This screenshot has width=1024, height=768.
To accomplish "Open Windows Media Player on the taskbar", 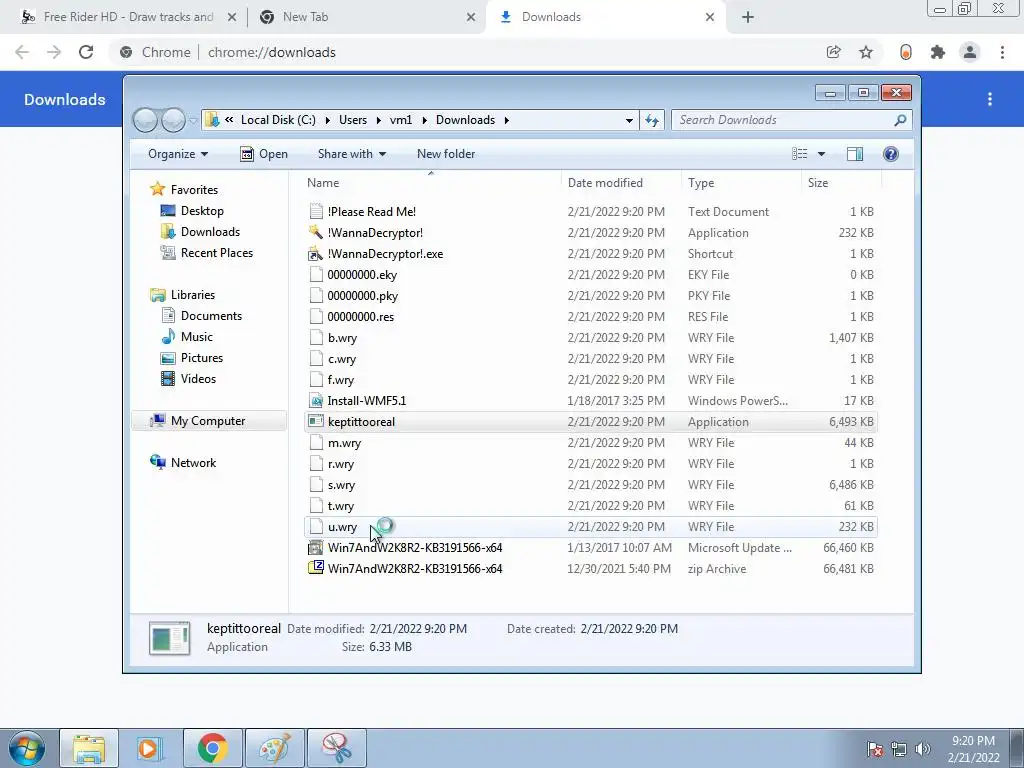I will point(148,748).
